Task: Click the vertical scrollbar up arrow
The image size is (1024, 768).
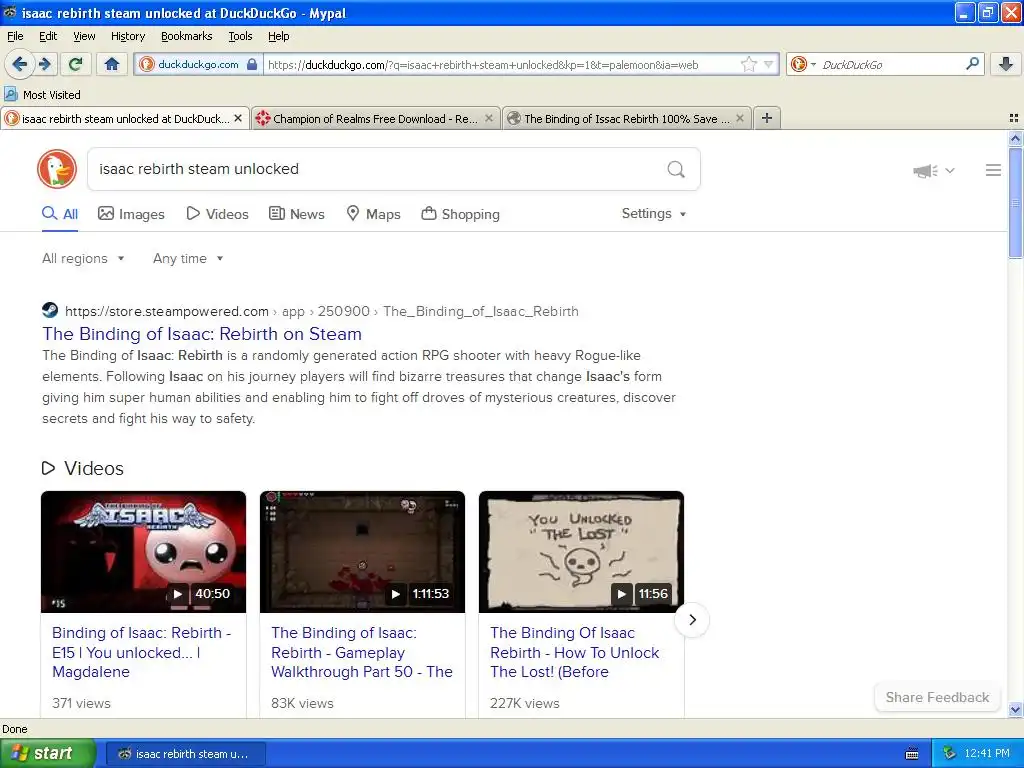Action: pos(1015,138)
